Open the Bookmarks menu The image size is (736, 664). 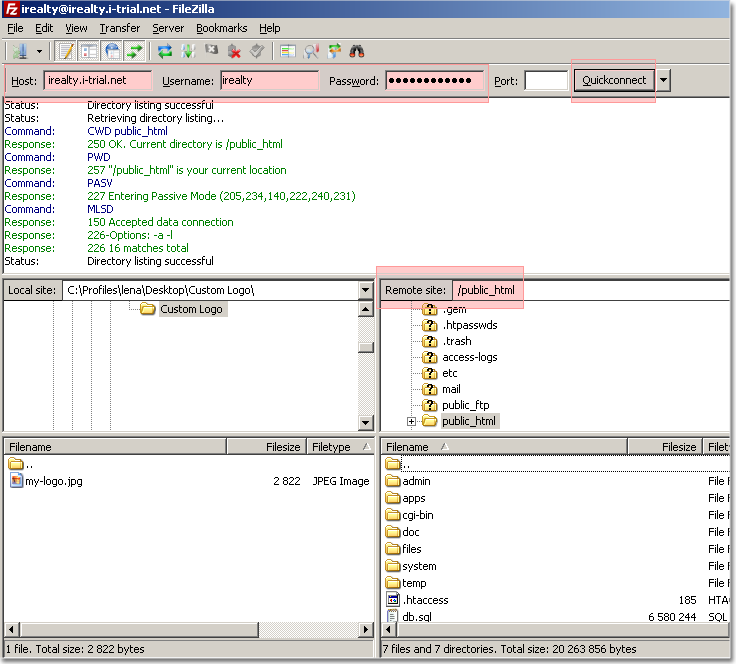pyautogui.click(x=222, y=28)
